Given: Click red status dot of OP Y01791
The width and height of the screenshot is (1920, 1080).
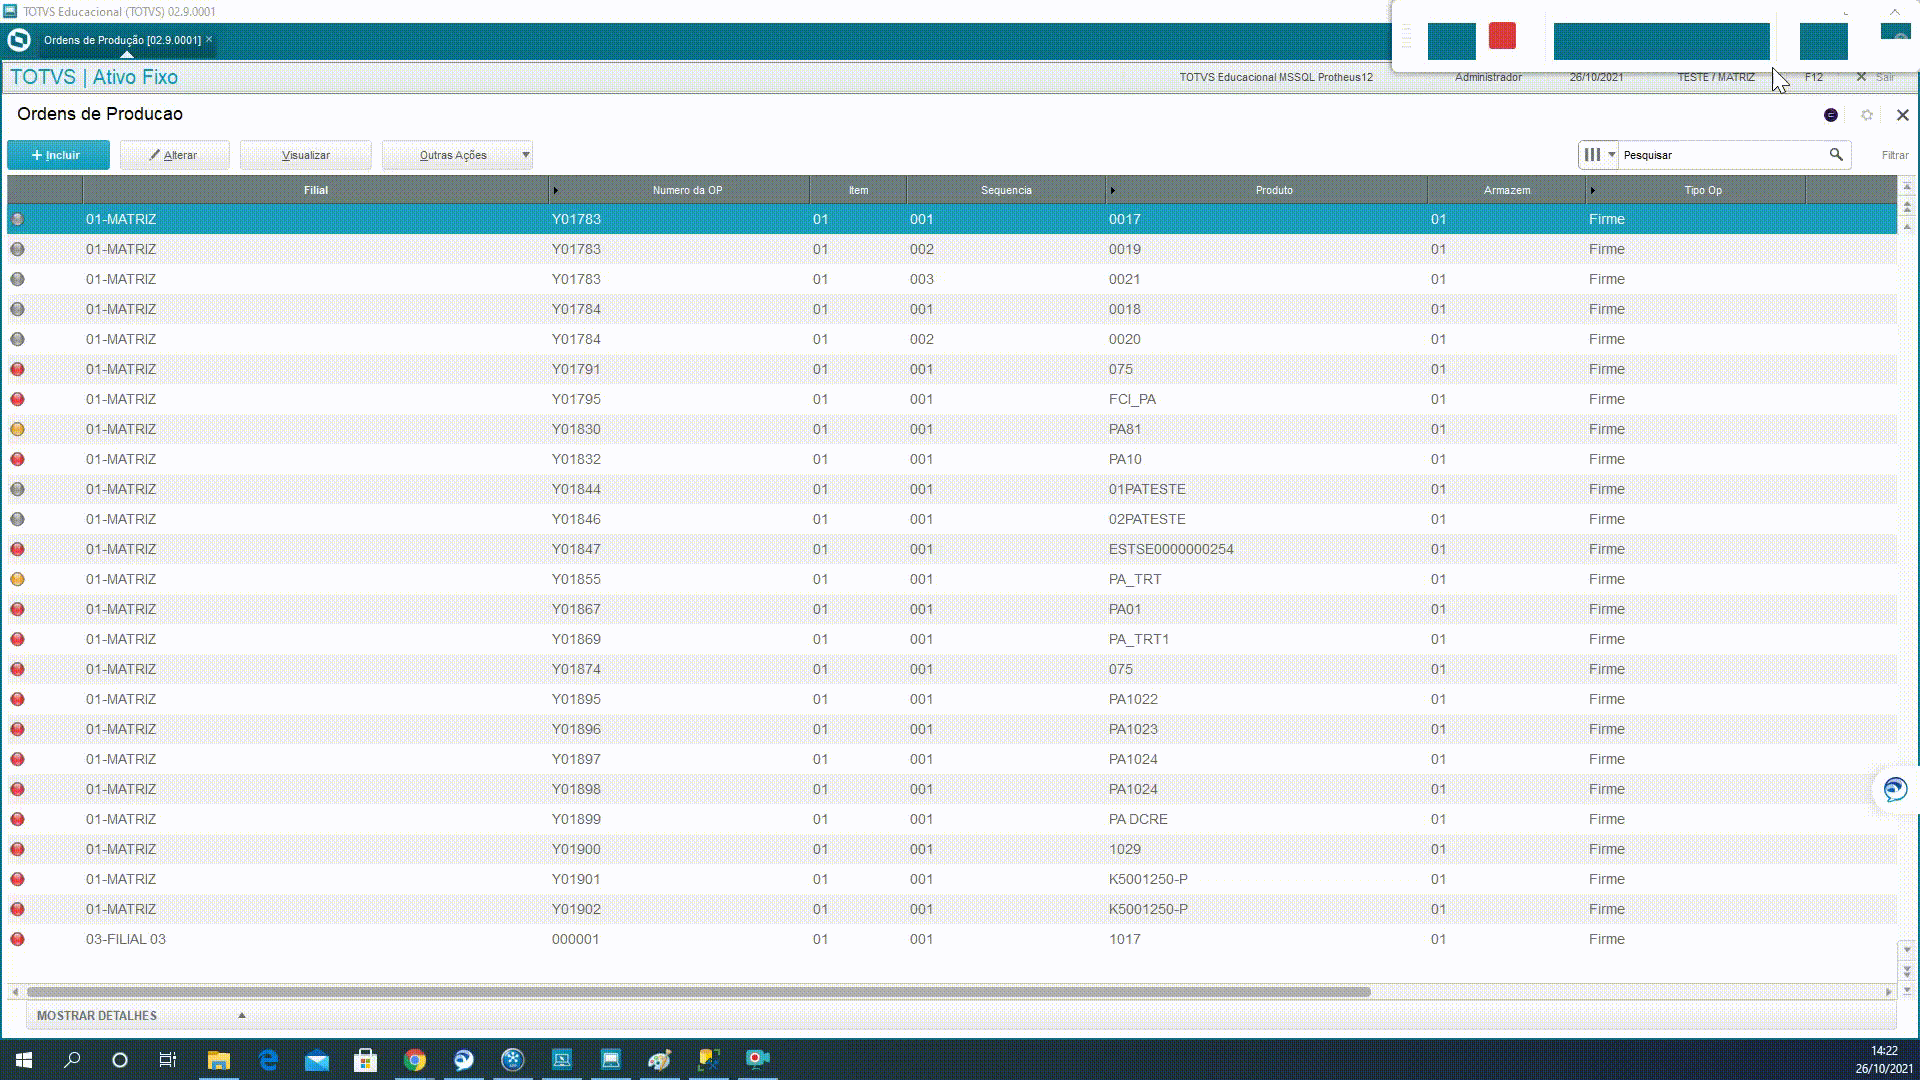Looking at the screenshot, I should [x=17, y=369].
